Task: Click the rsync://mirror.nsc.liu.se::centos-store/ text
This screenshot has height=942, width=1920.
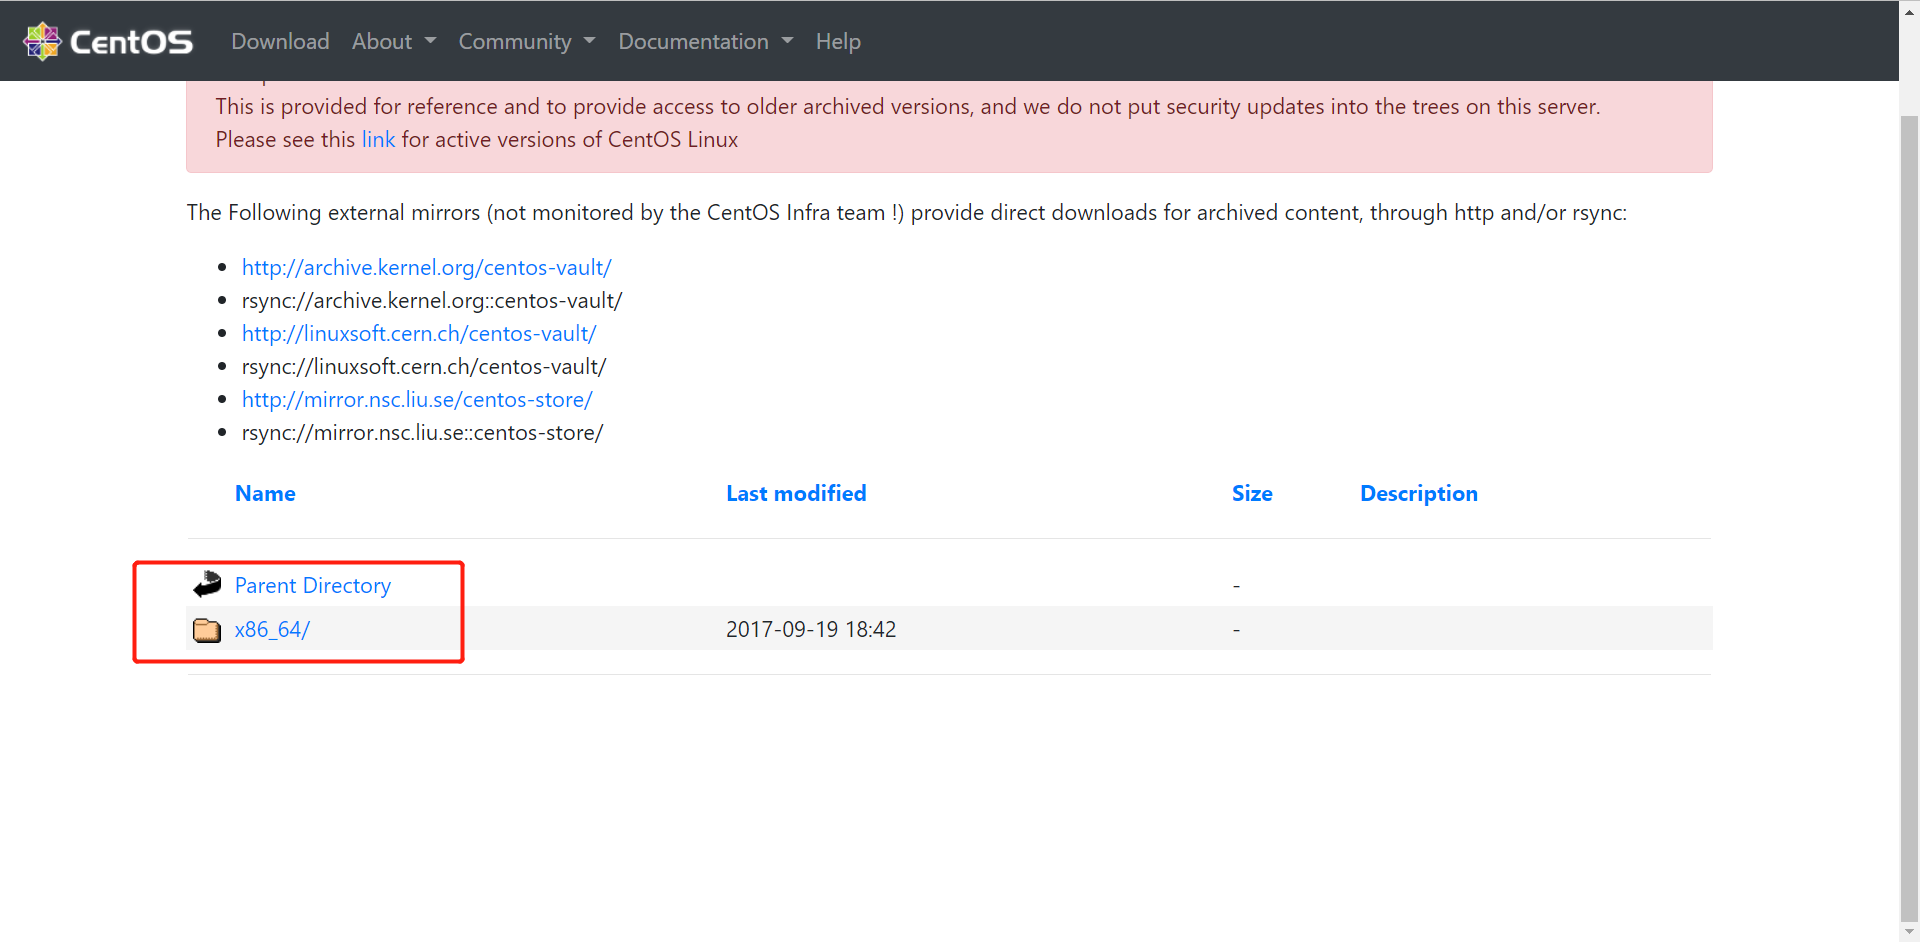Action: click(x=422, y=432)
